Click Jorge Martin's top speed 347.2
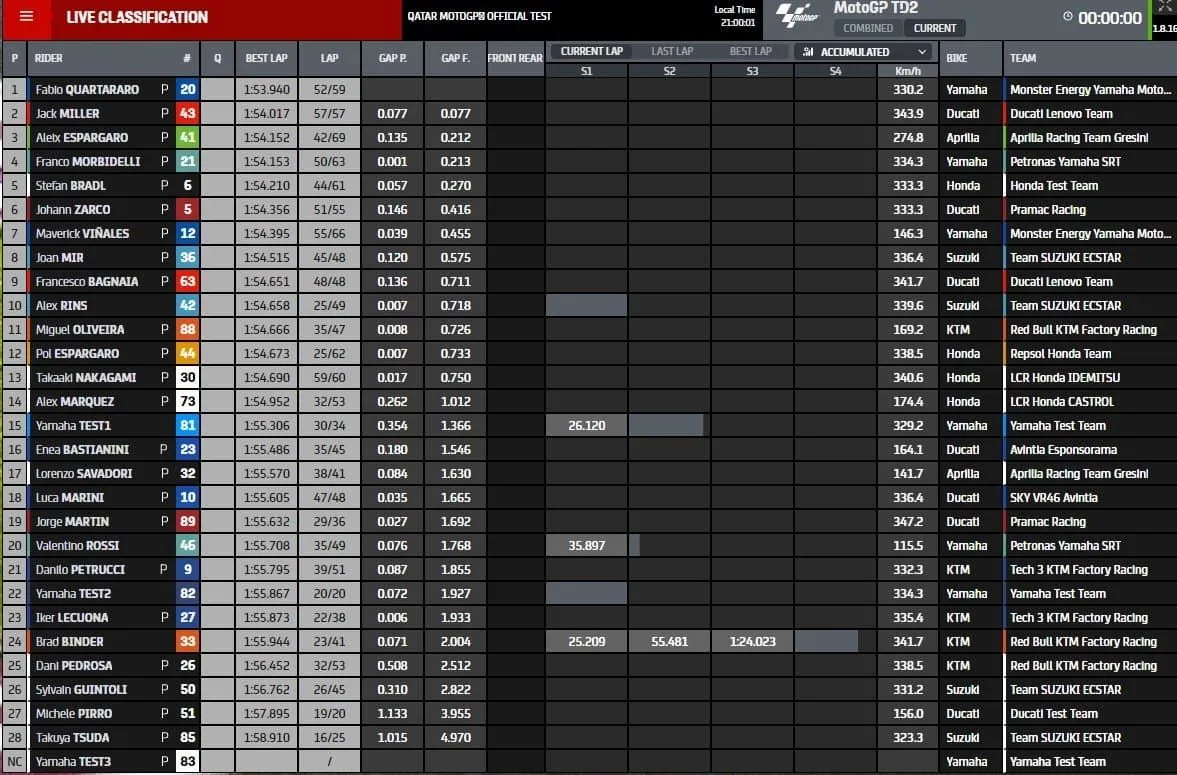 (x=908, y=522)
